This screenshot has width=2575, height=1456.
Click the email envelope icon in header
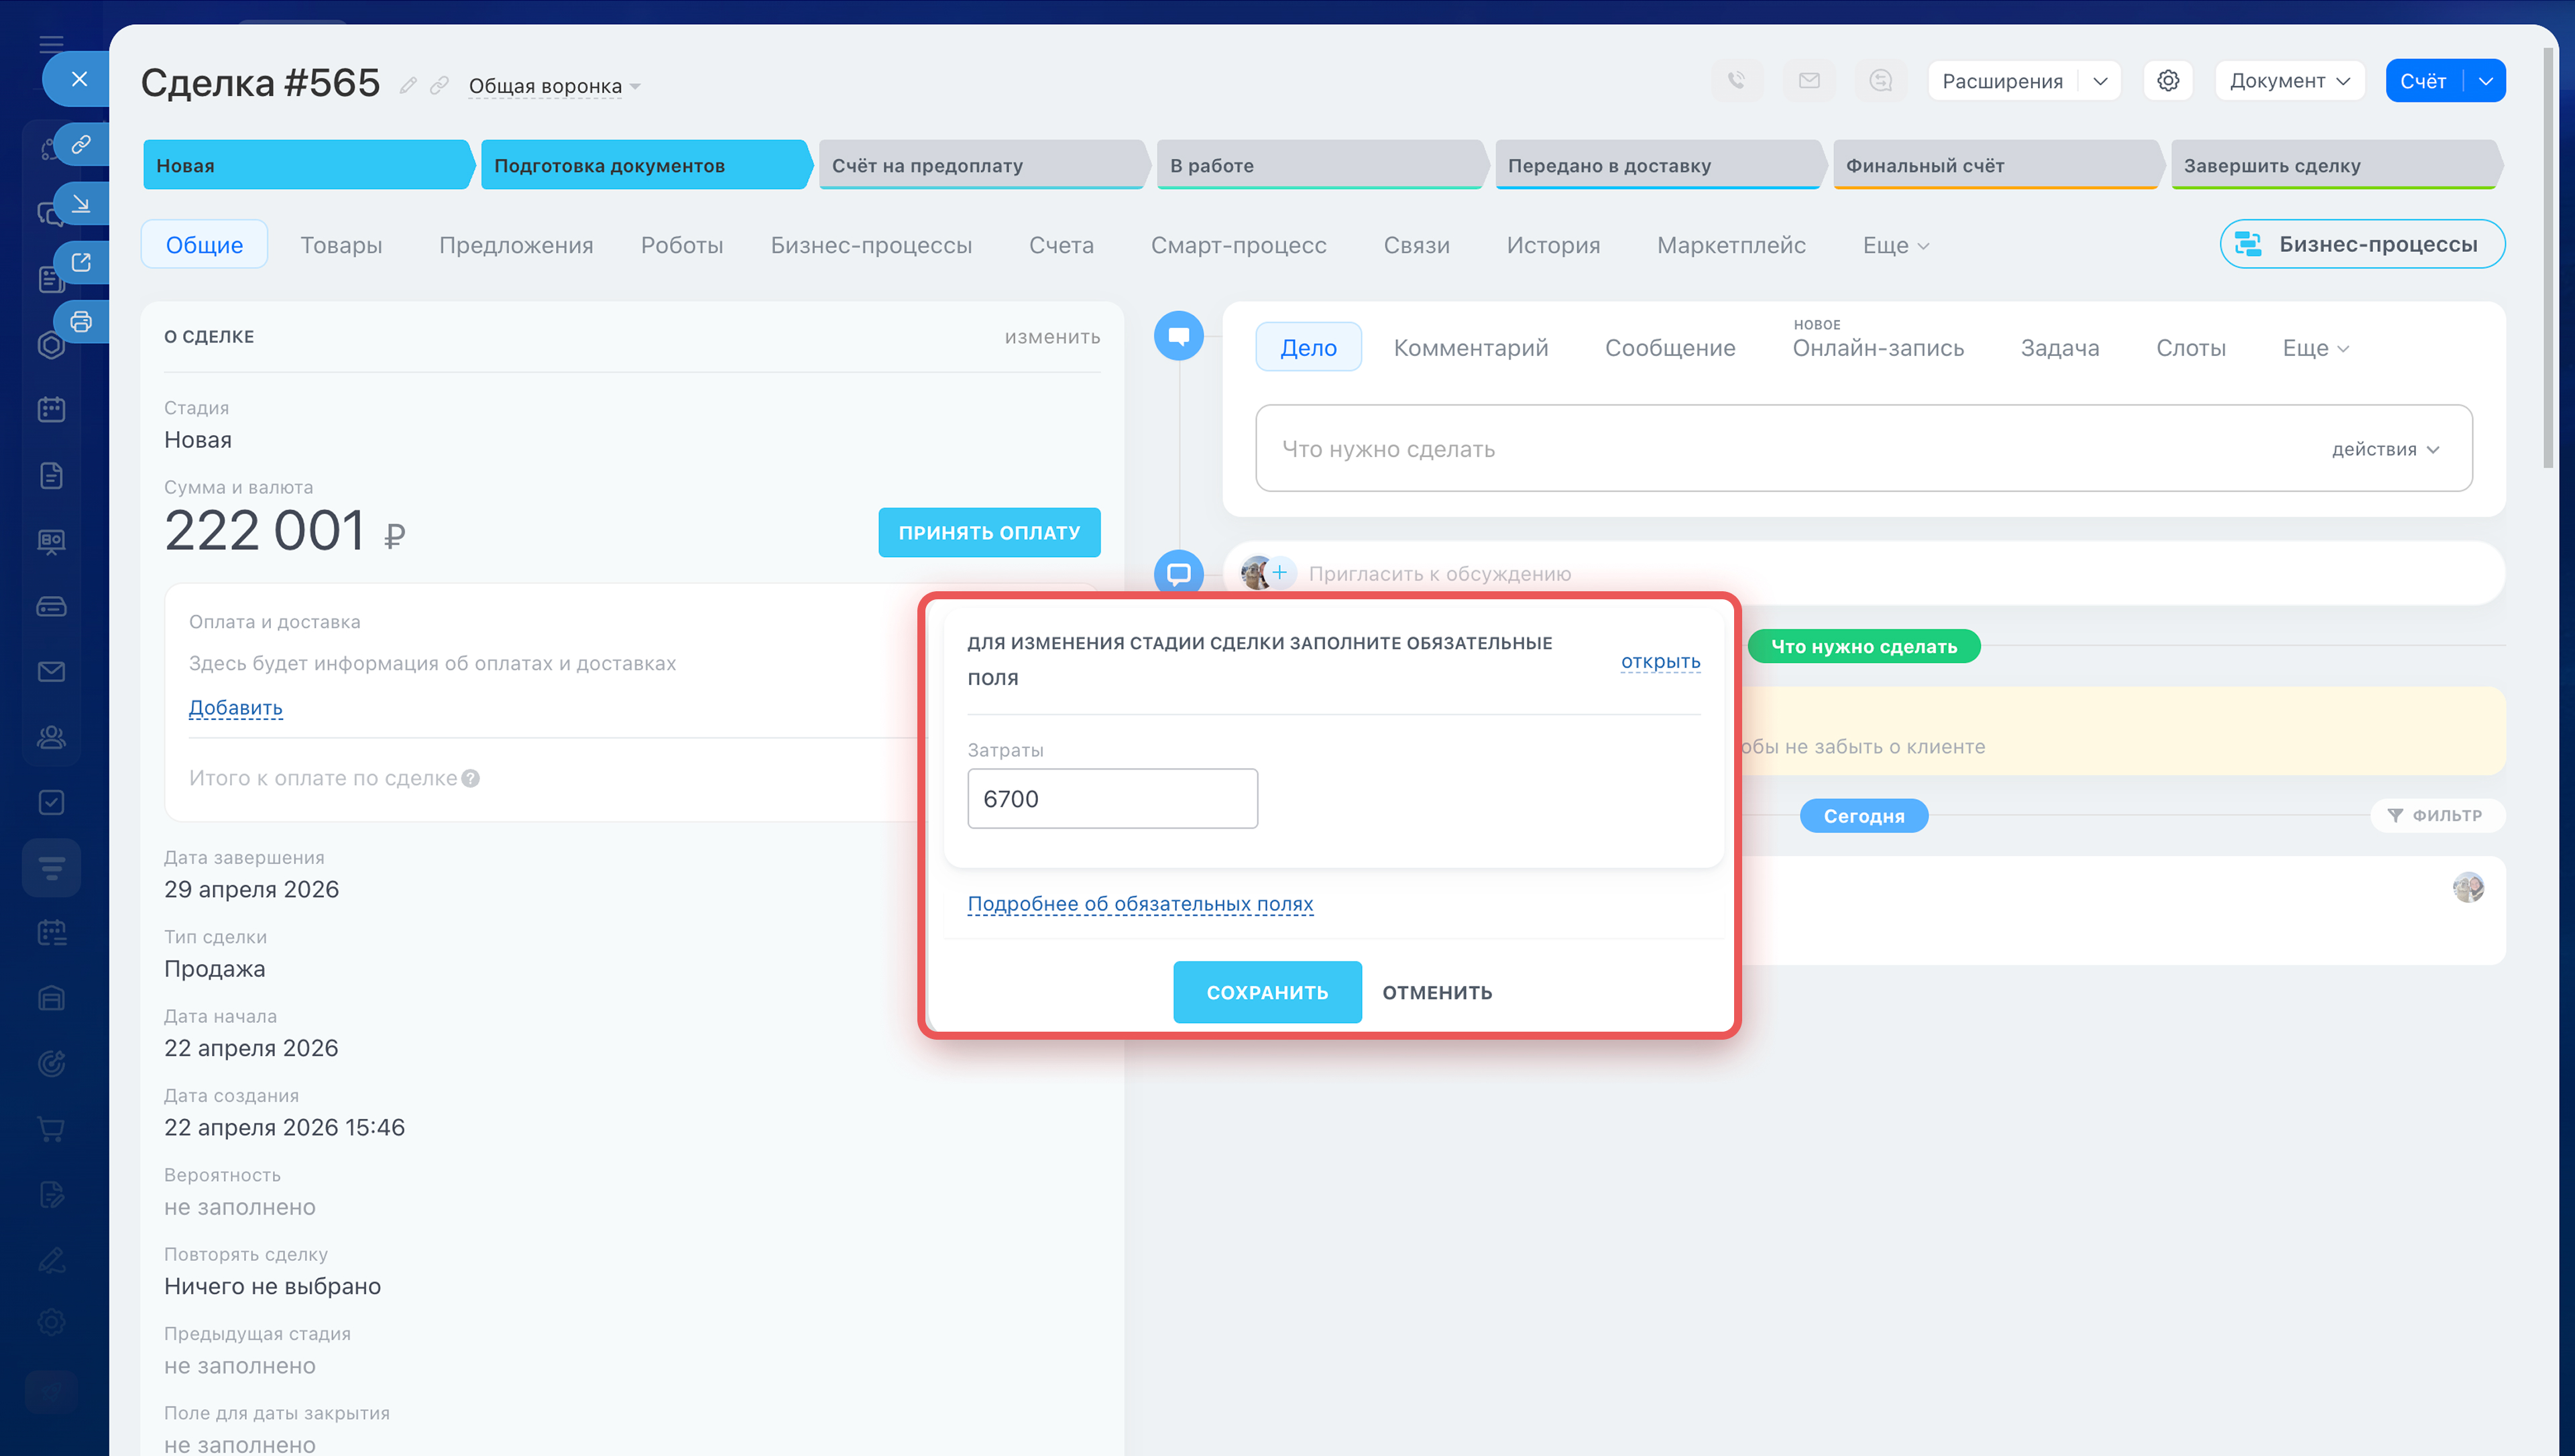(1809, 80)
